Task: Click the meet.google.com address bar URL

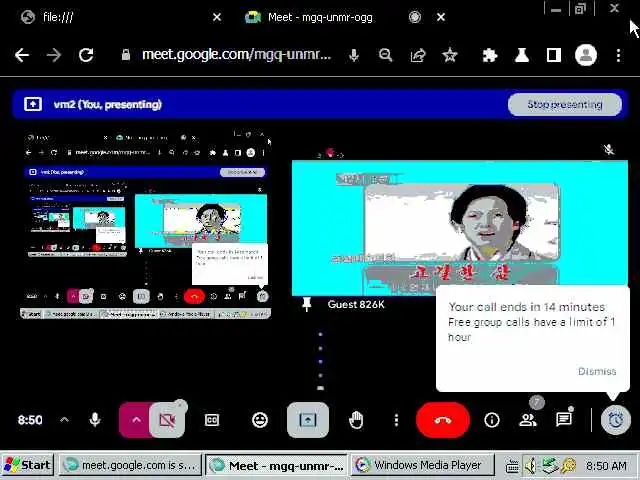Action: pos(236,54)
